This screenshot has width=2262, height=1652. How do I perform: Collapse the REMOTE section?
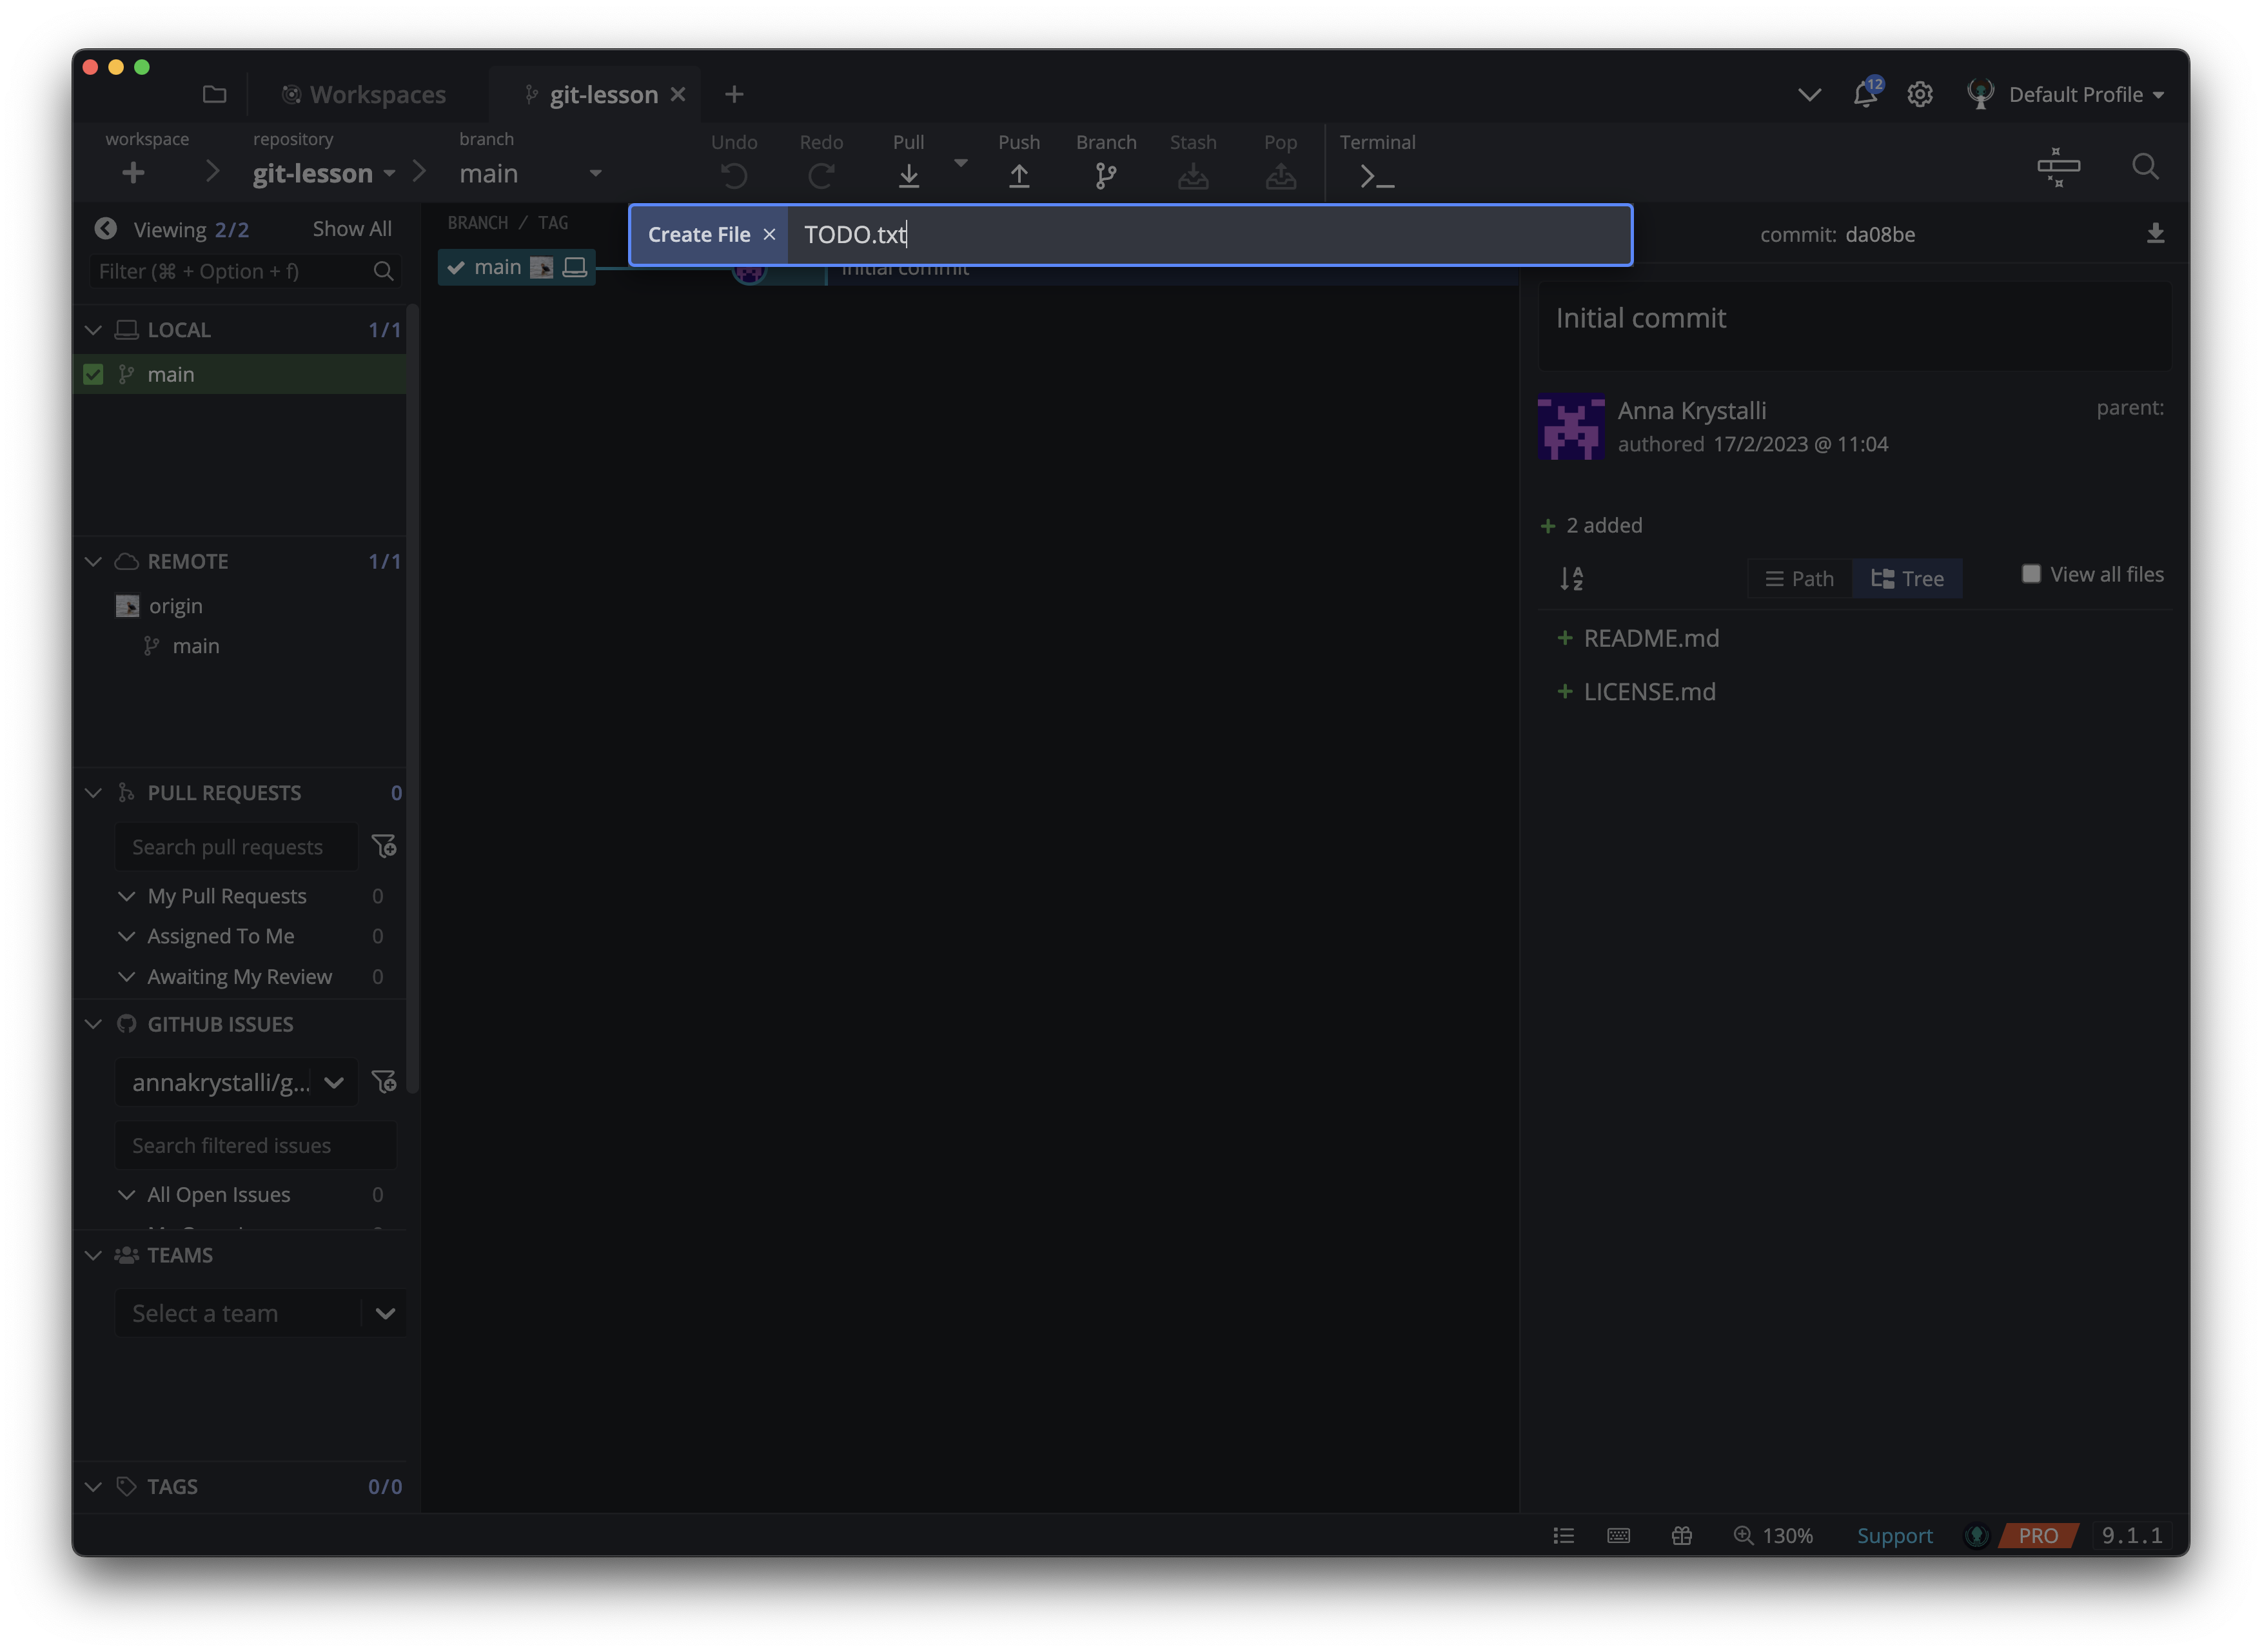93,561
